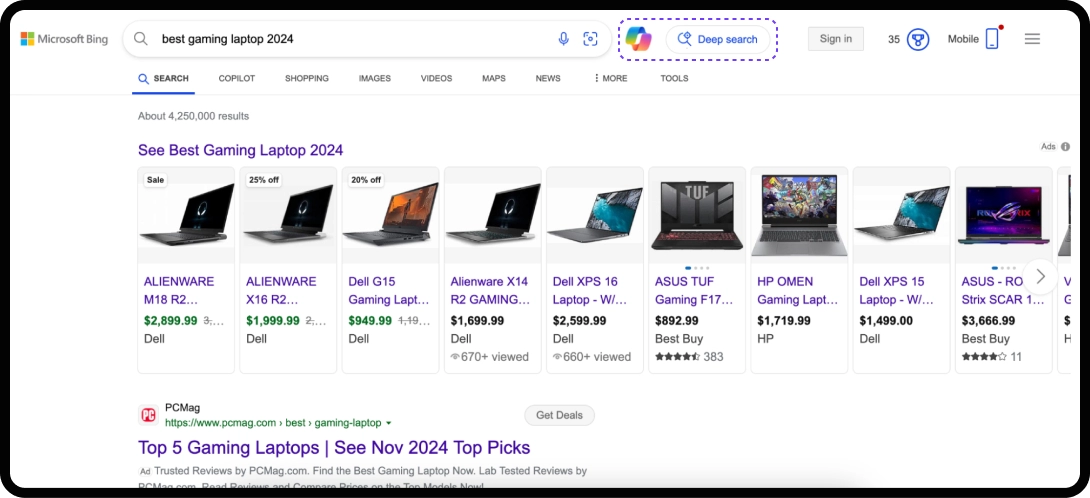The height and width of the screenshot is (498, 1090).
Task: Open visual search camera icon
Action: [x=590, y=39]
